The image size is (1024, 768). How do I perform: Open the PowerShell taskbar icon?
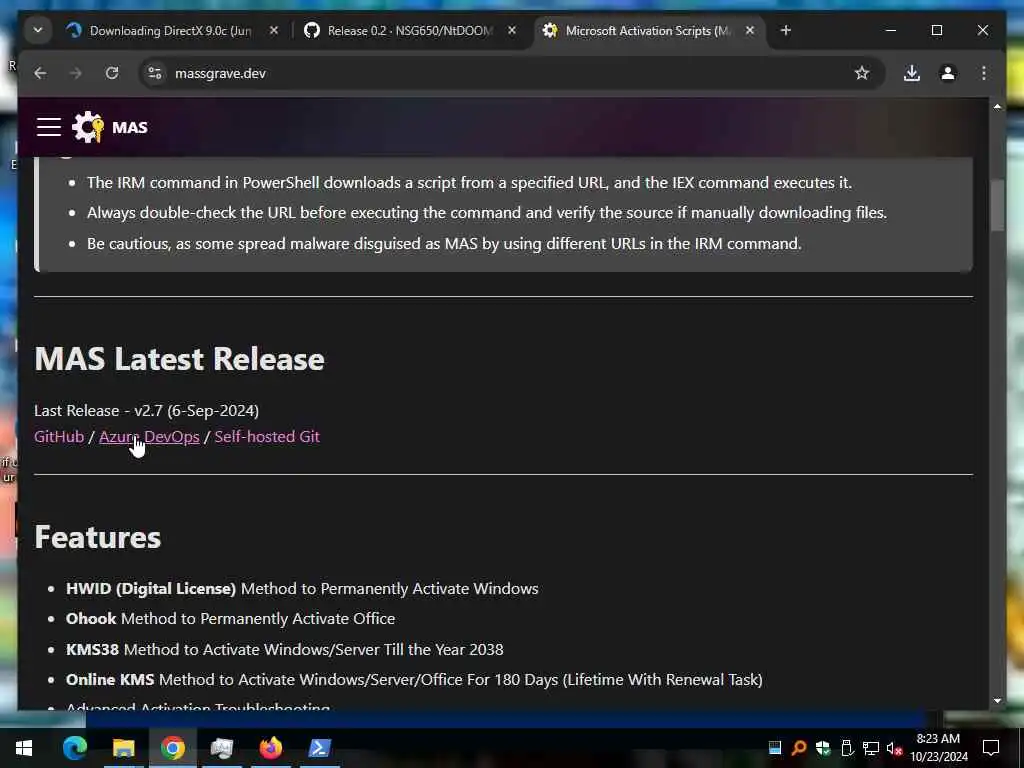pyautogui.click(x=319, y=748)
